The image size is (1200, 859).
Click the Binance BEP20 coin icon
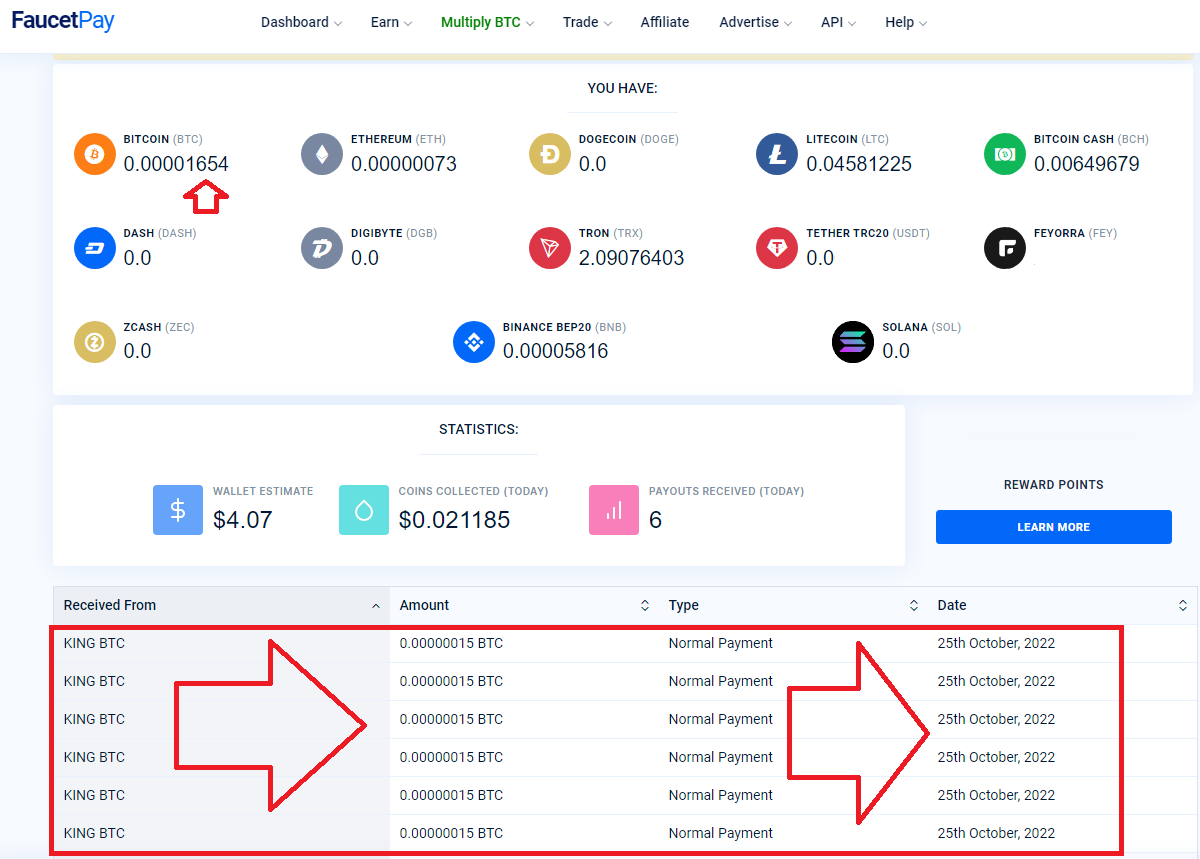[474, 342]
